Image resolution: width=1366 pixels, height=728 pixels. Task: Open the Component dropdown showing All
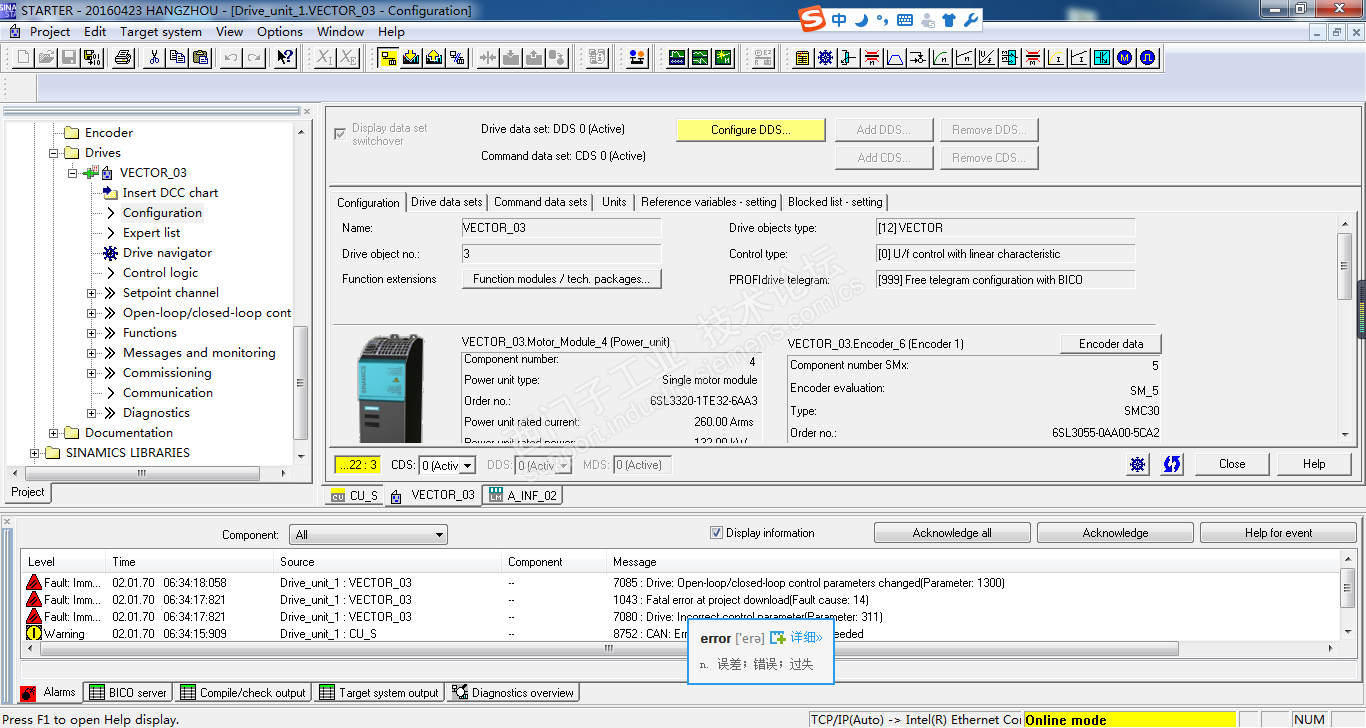point(368,535)
